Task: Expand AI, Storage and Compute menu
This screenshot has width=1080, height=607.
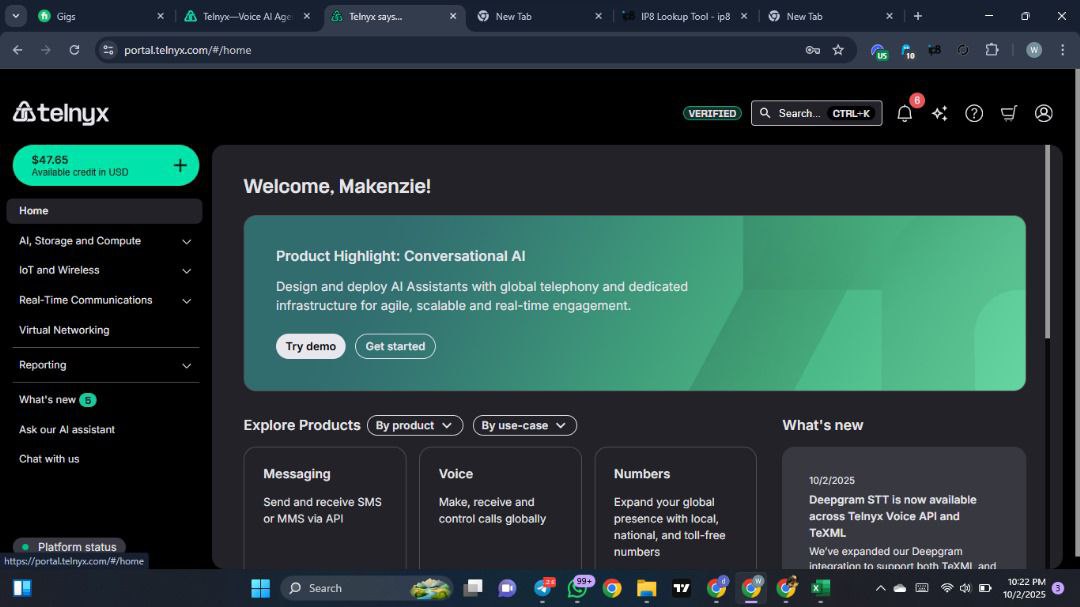Action: tap(186, 241)
